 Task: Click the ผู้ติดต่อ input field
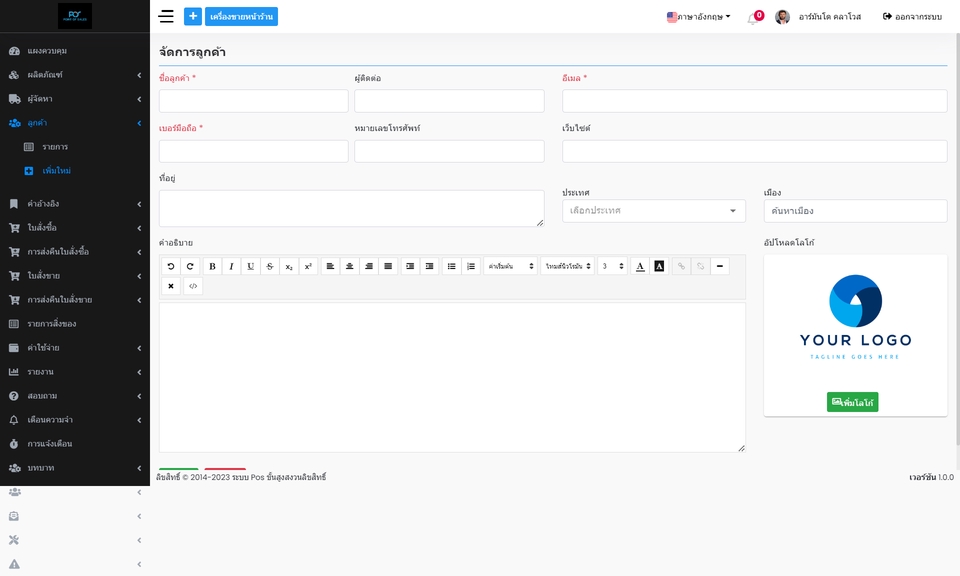tap(449, 101)
